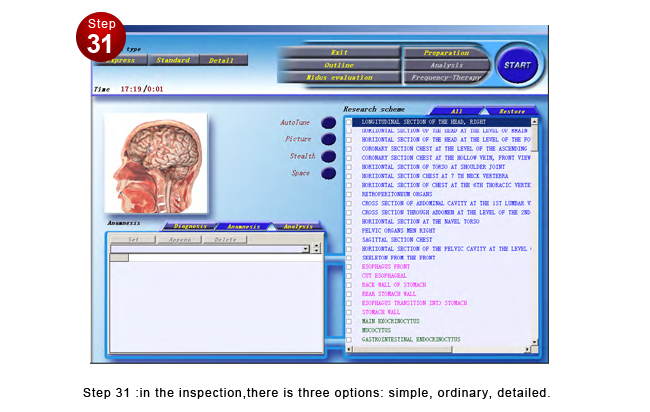Click the brain anatomy picture
The height and width of the screenshot is (412, 650).
point(157,163)
